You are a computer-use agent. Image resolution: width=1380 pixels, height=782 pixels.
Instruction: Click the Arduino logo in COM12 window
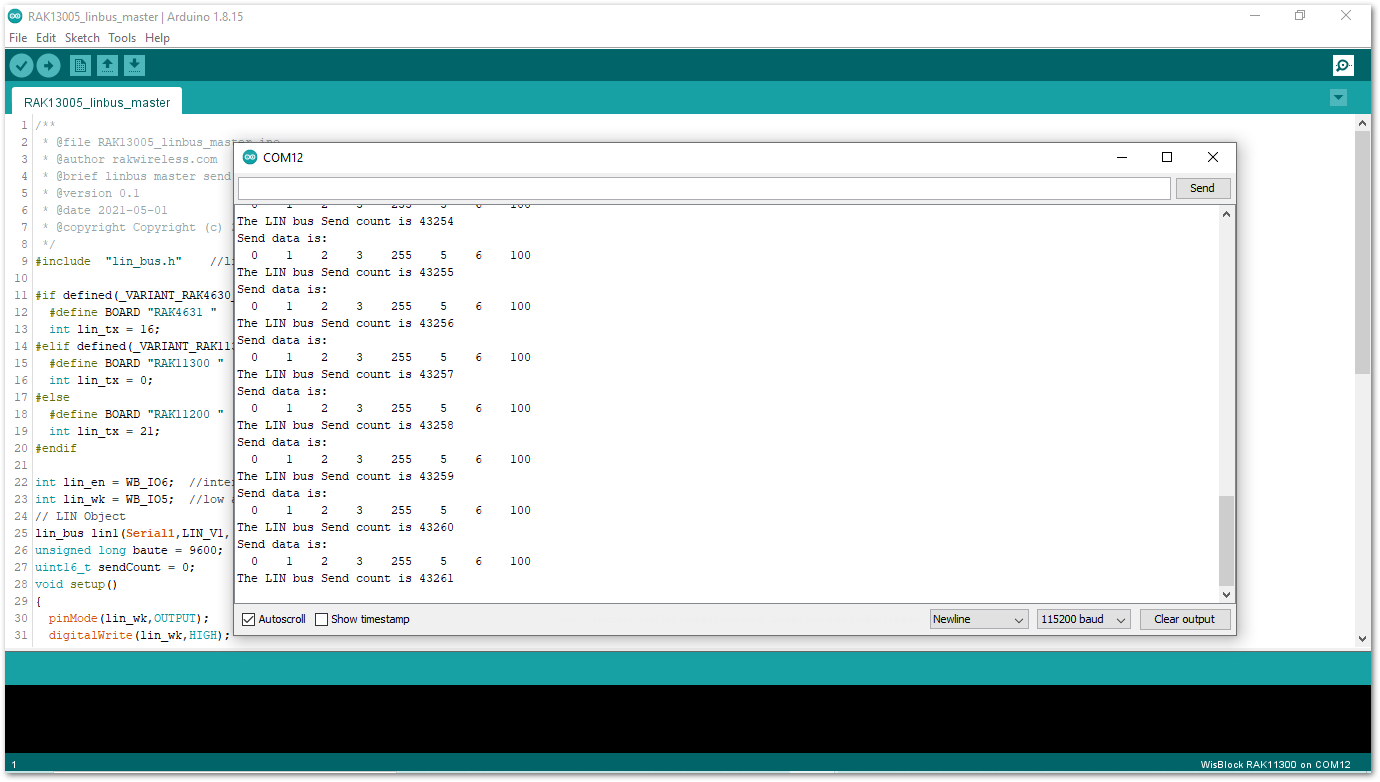point(250,157)
